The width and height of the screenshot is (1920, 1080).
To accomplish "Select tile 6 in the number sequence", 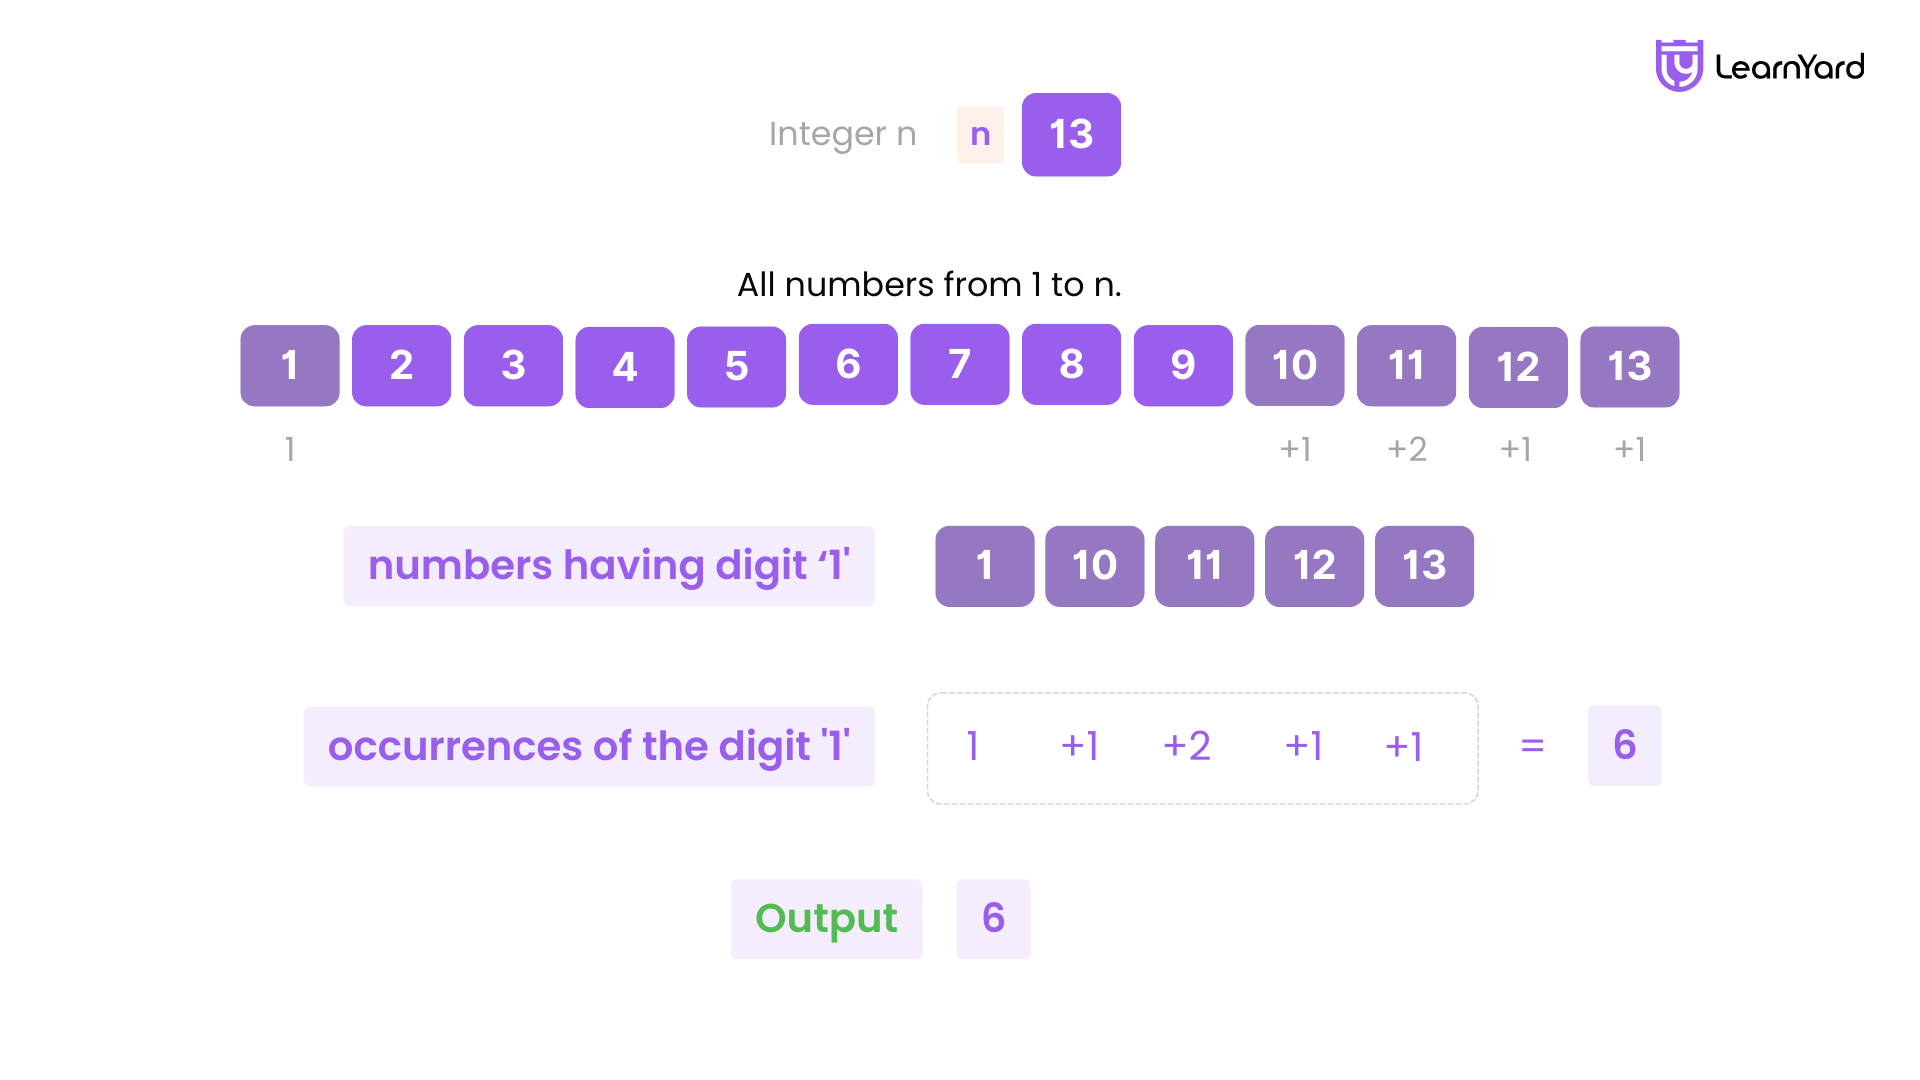I will tap(848, 365).
